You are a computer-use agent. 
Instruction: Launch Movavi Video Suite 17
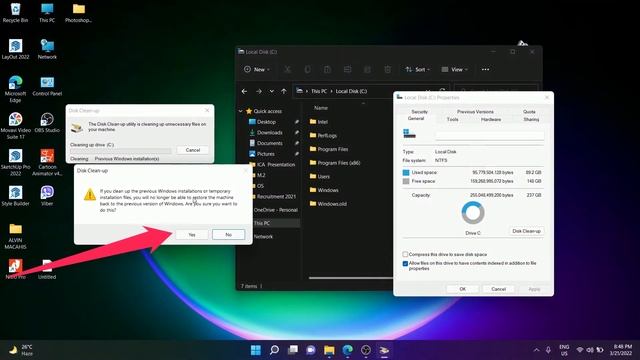click(x=15, y=125)
